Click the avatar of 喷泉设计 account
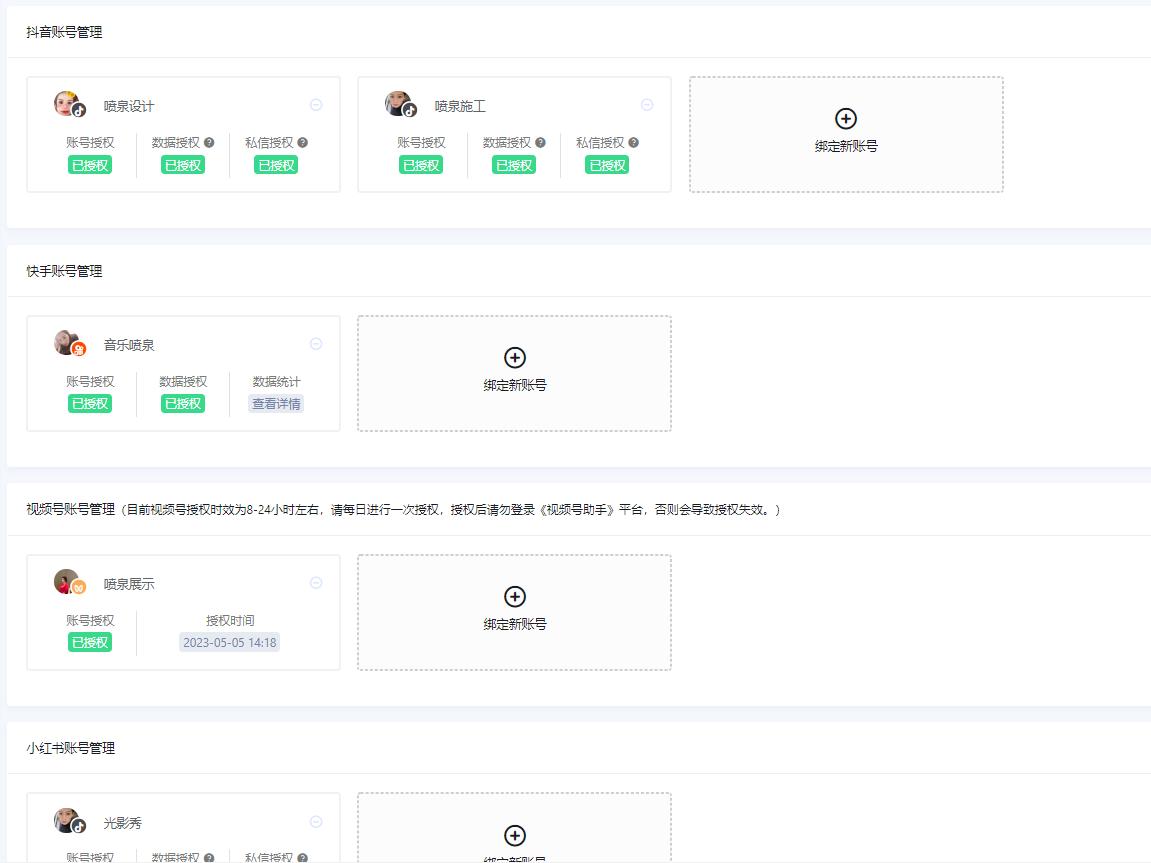1151x863 pixels. 64,104
